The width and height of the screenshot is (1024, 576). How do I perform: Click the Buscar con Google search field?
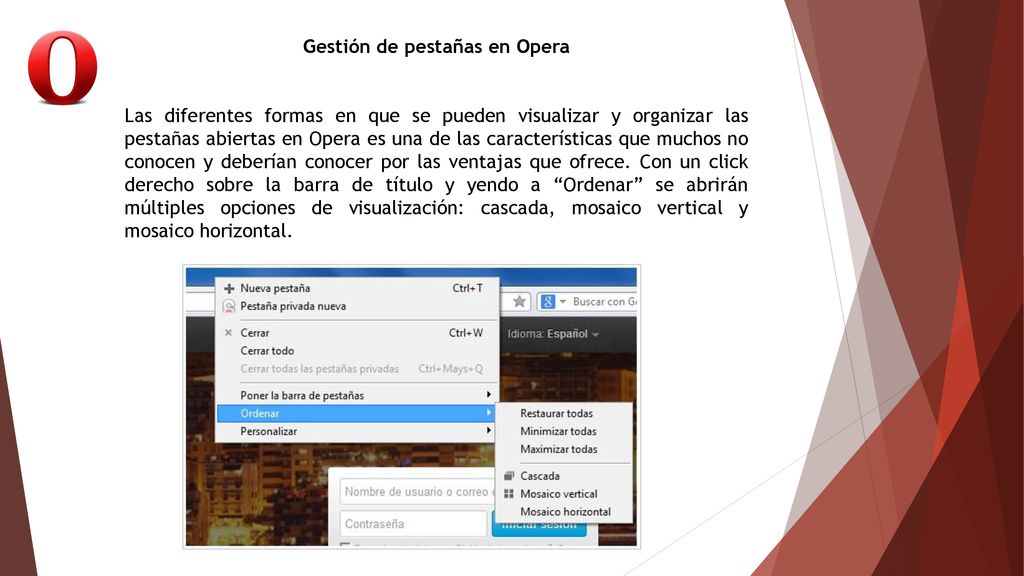pos(604,302)
